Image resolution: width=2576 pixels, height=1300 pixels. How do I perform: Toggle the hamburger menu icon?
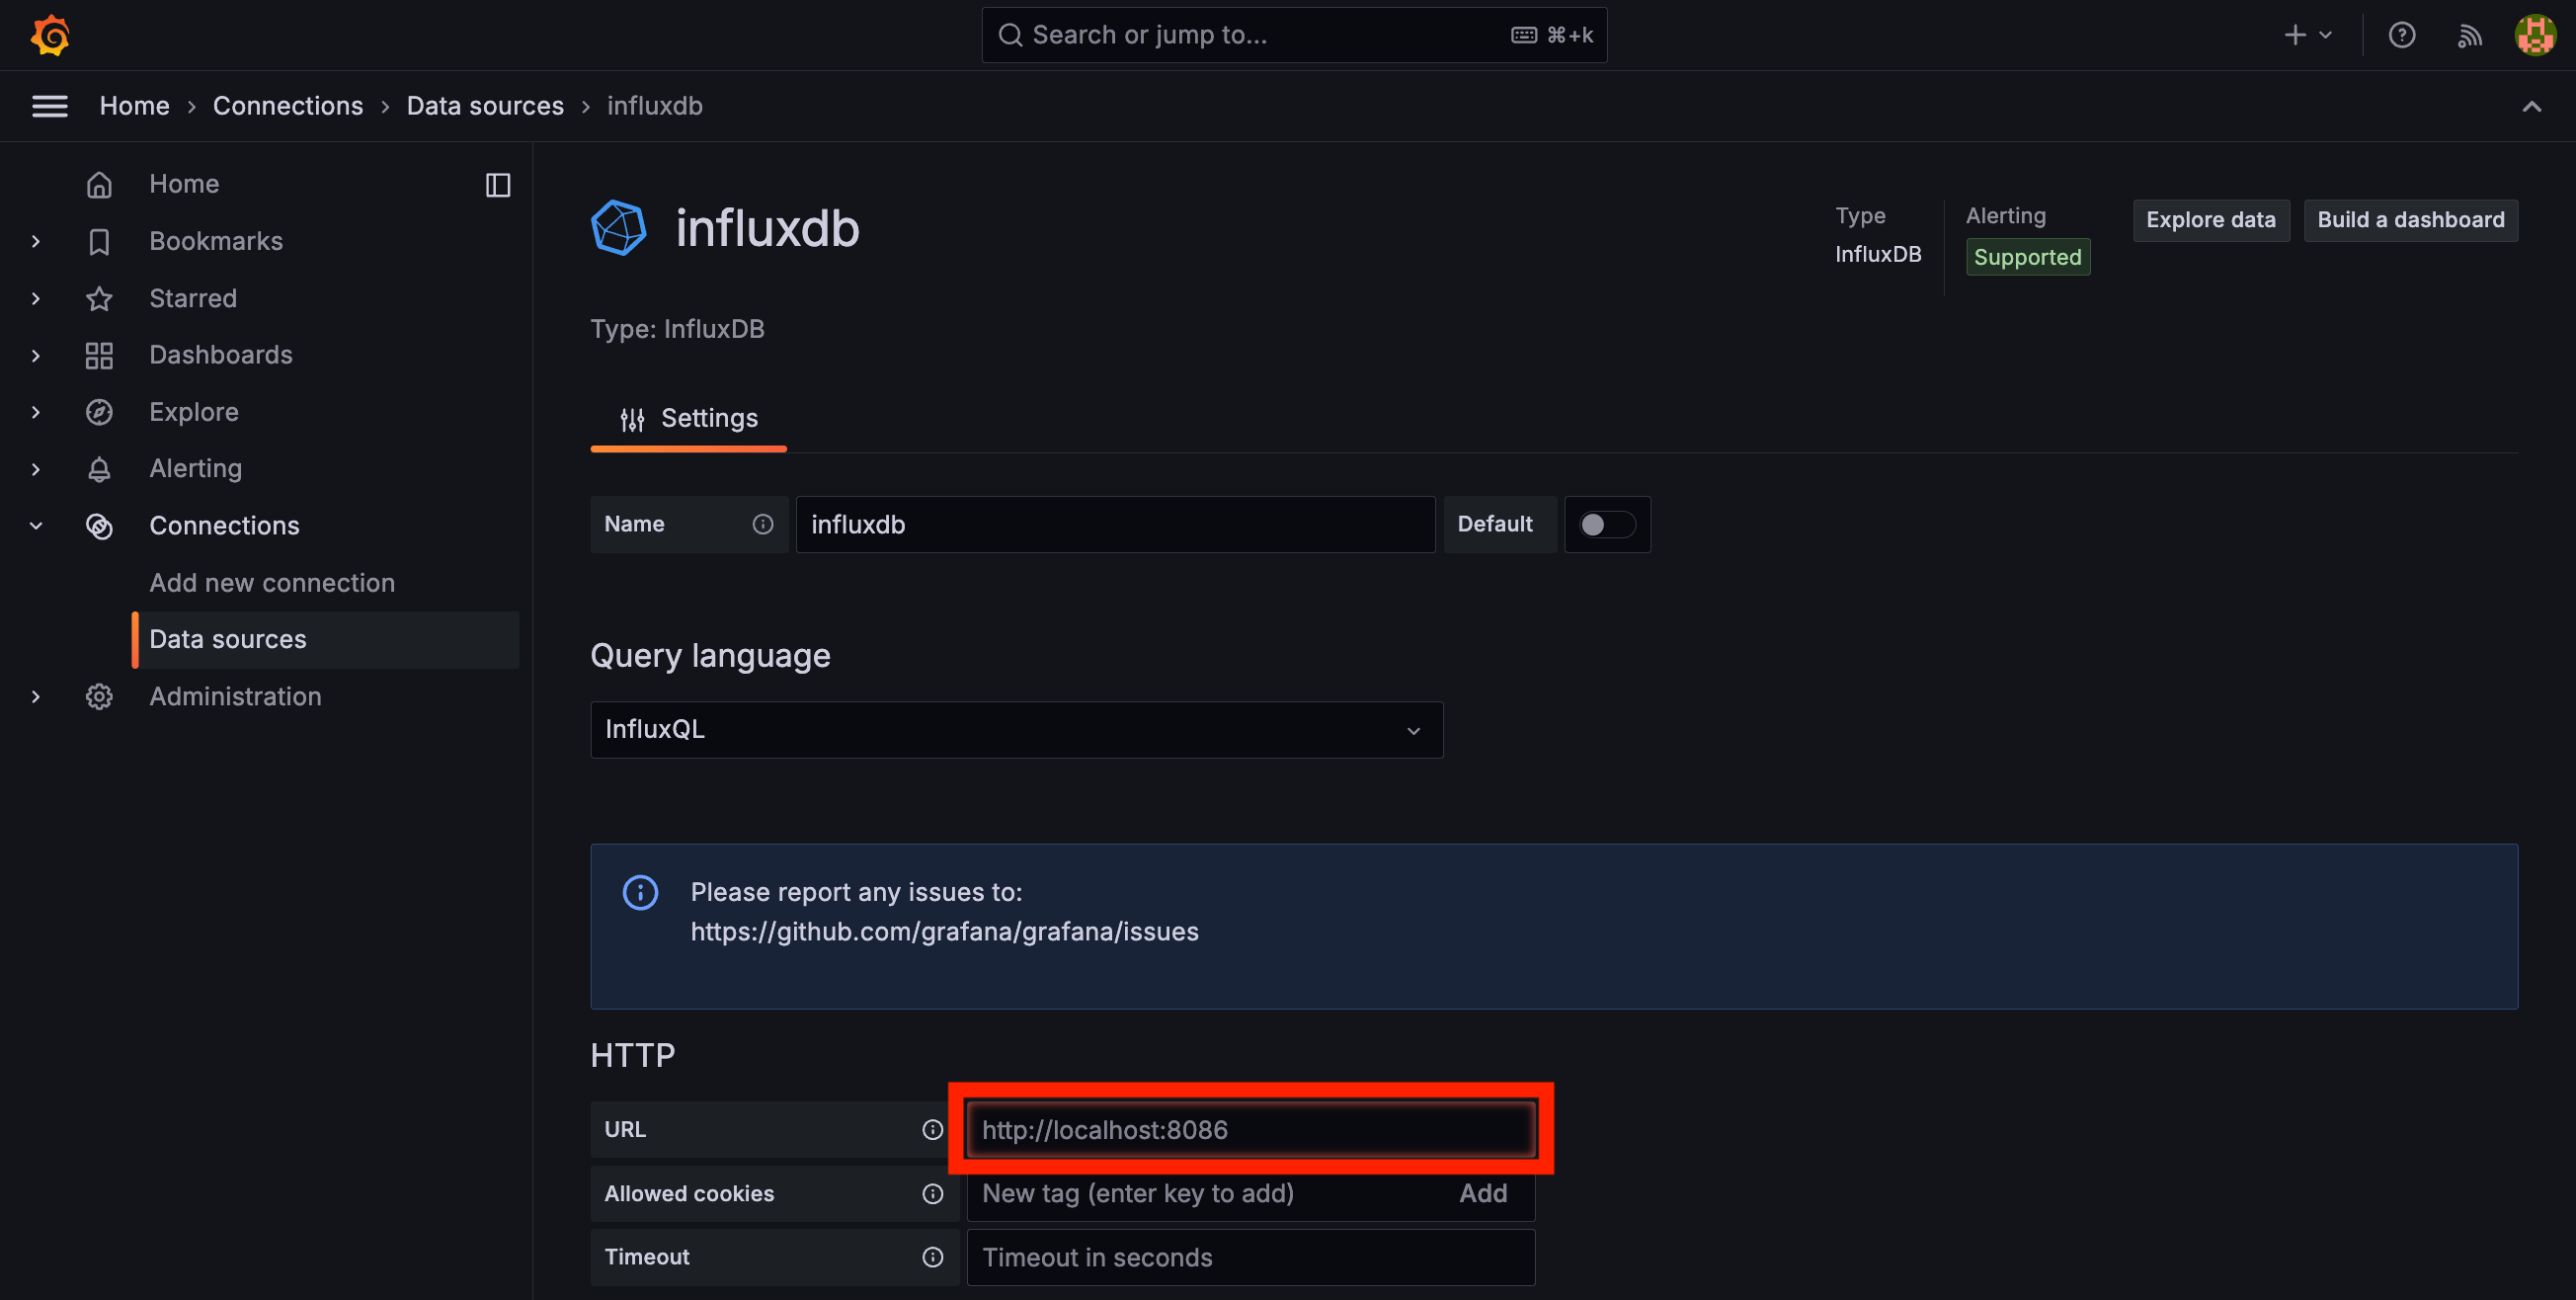point(50,106)
